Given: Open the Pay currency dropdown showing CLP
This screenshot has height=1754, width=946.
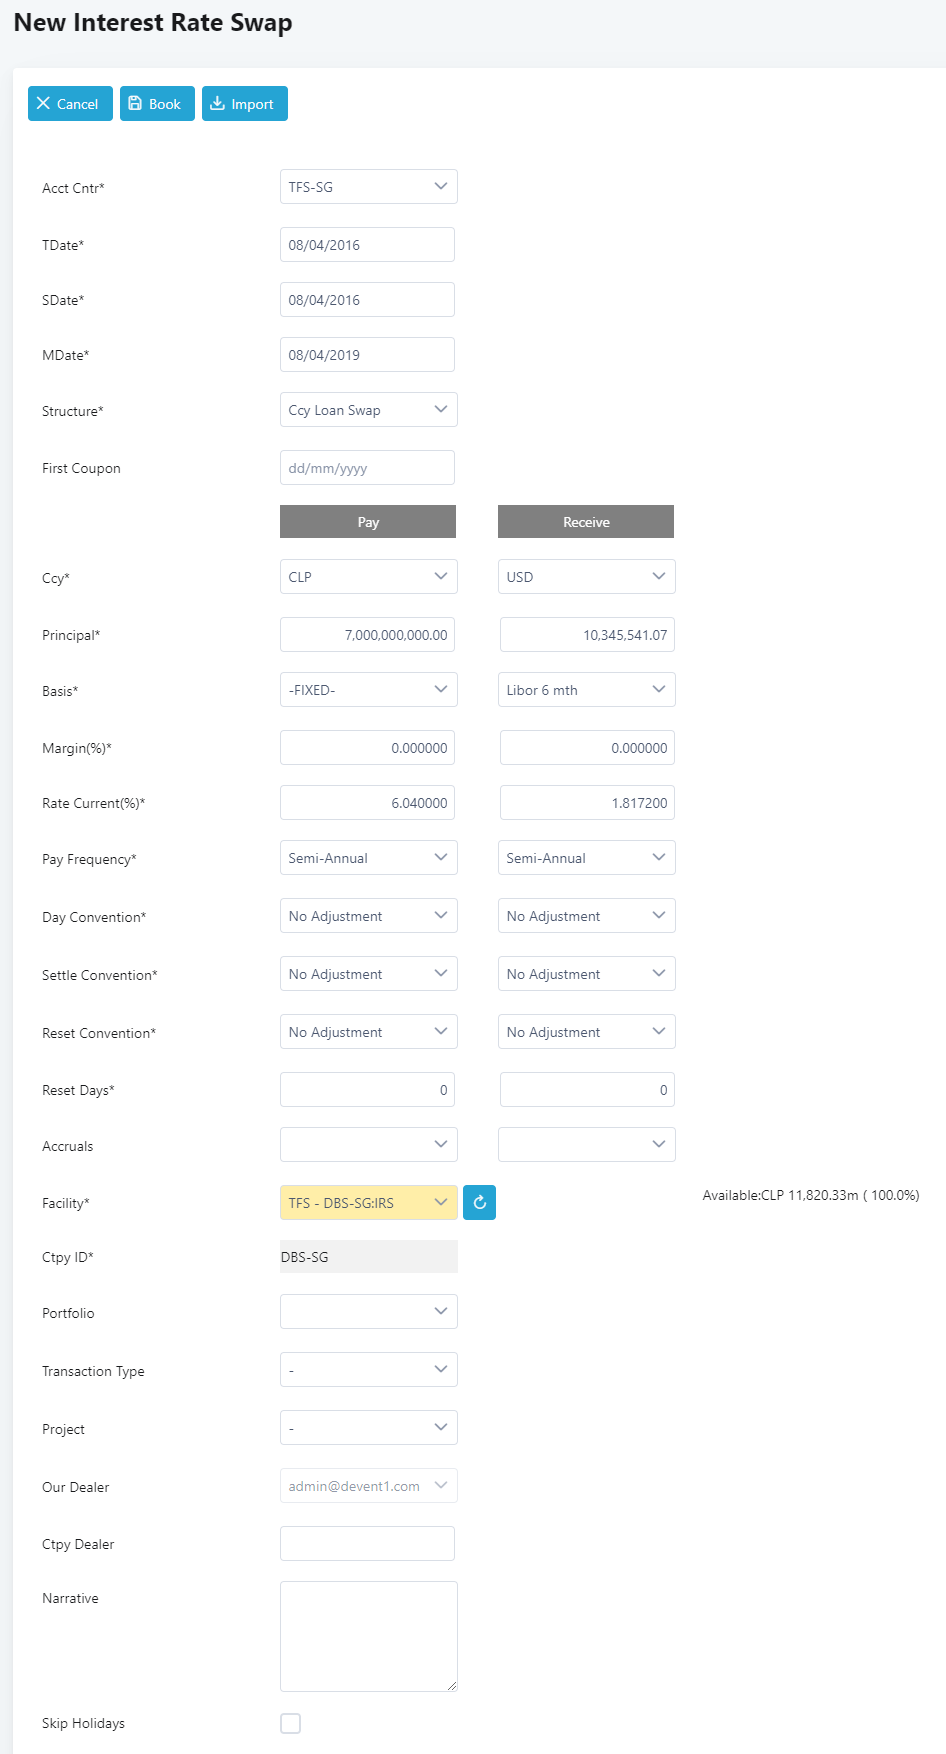Looking at the screenshot, I should [x=369, y=577].
